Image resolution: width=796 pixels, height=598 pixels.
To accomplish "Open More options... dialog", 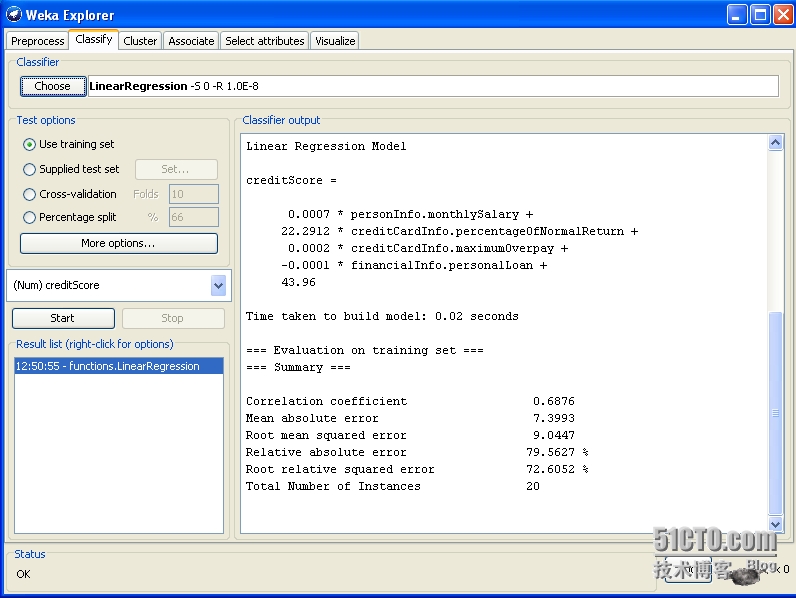I will 118,243.
